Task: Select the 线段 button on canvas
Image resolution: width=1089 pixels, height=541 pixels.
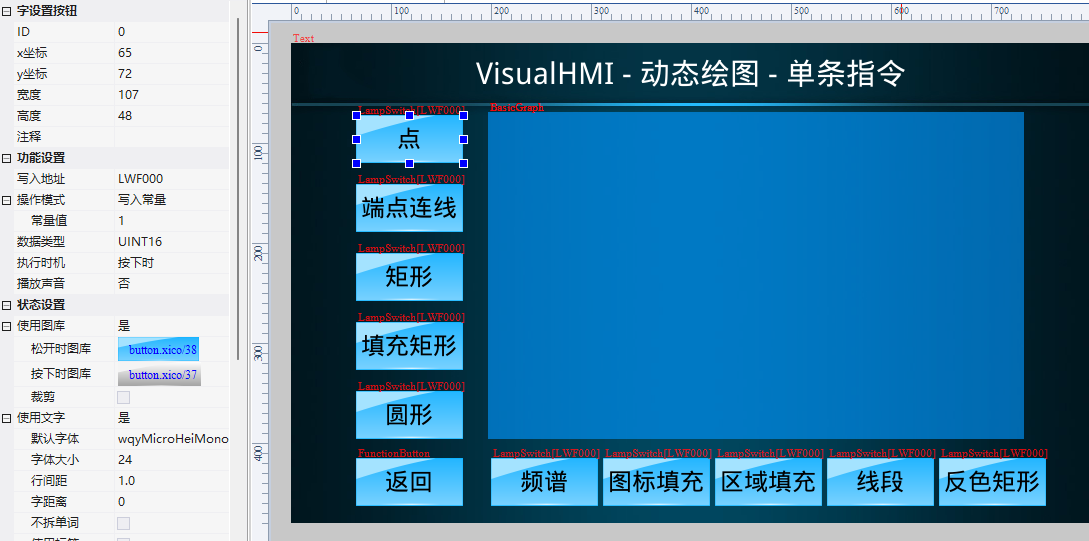Action: [x=880, y=482]
